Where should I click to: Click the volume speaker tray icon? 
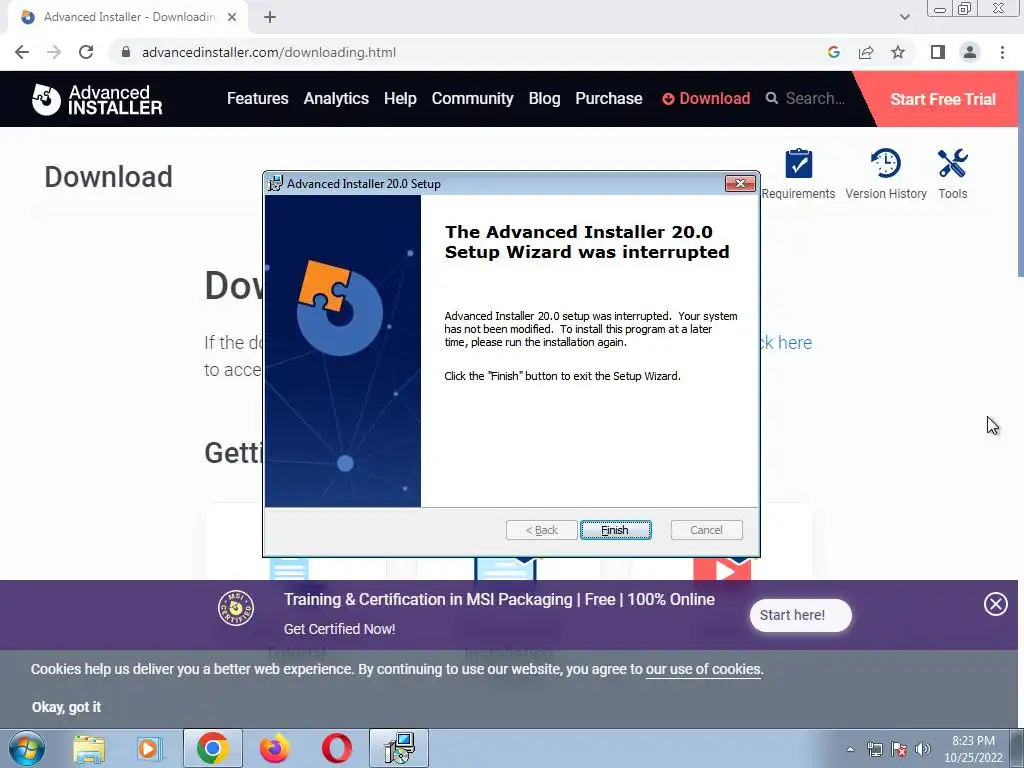coord(923,749)
